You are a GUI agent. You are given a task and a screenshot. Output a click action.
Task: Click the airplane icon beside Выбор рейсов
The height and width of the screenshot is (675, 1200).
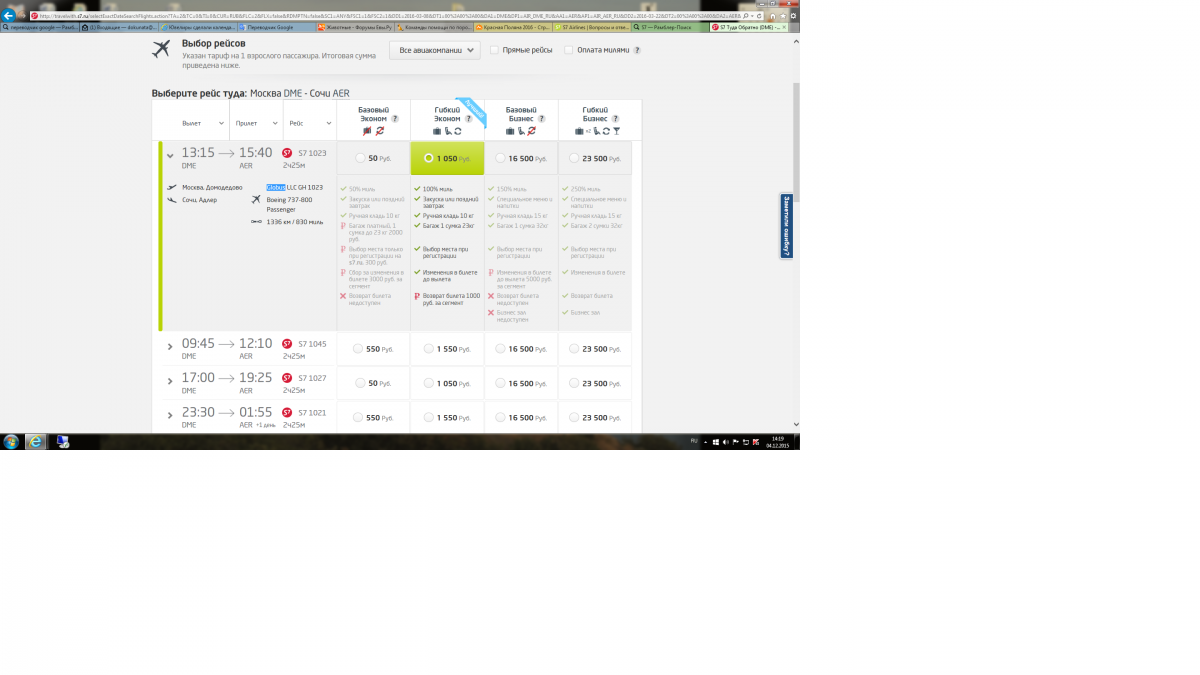point(161,50)
